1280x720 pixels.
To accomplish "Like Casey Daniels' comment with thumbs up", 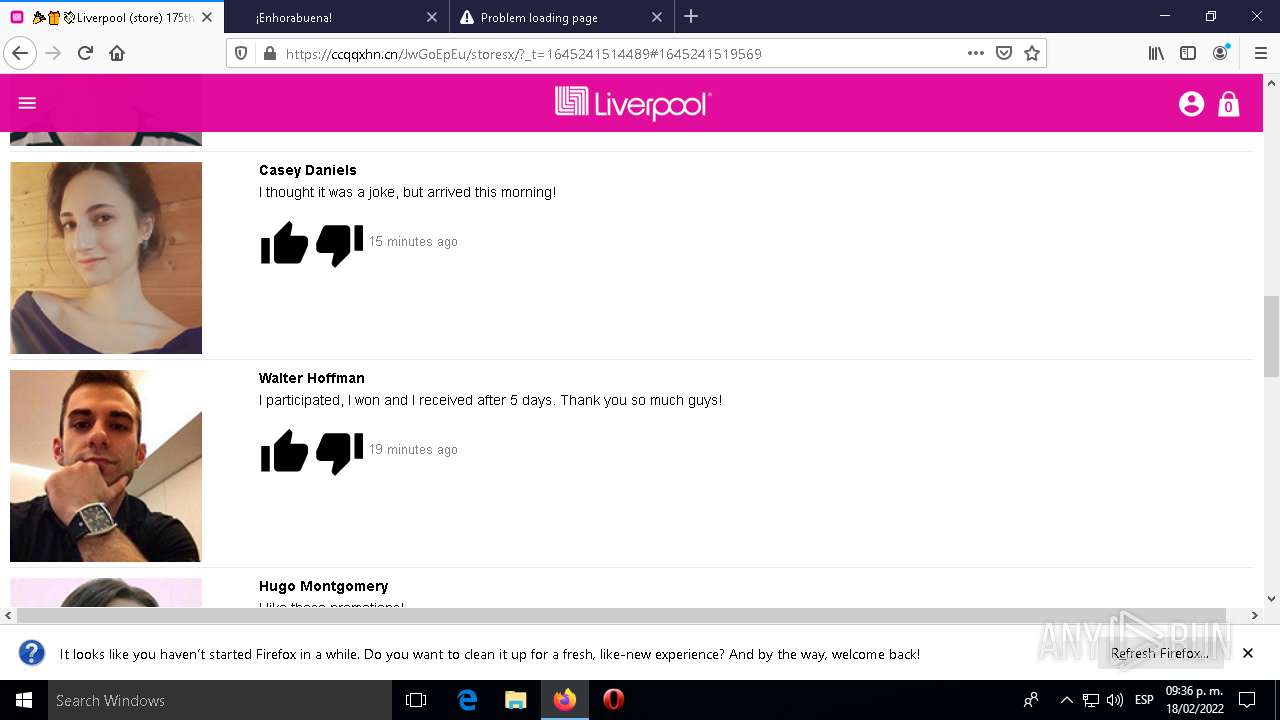I will point(284,243).
